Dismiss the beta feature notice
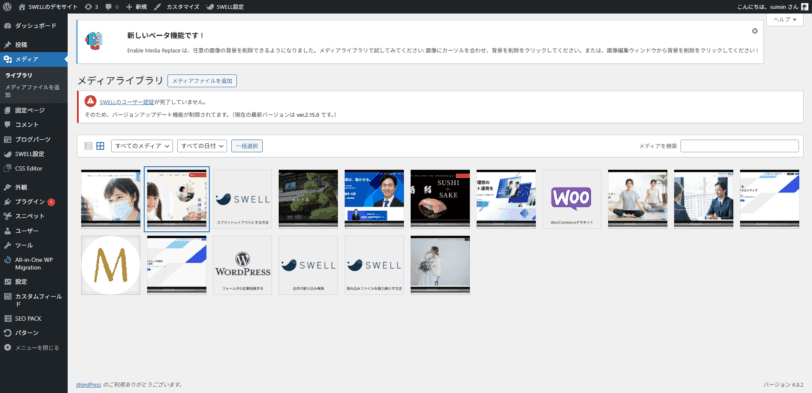This screenshot has width=812, height=393. pos(755,31)
